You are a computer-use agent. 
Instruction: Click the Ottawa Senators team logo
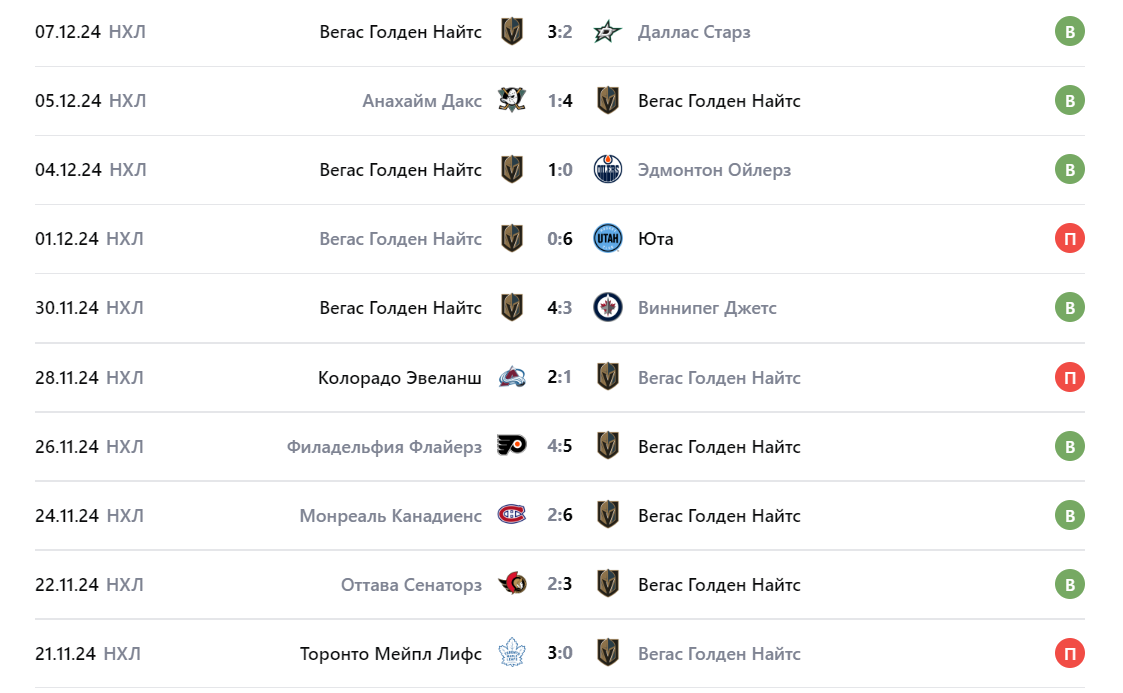512,584
